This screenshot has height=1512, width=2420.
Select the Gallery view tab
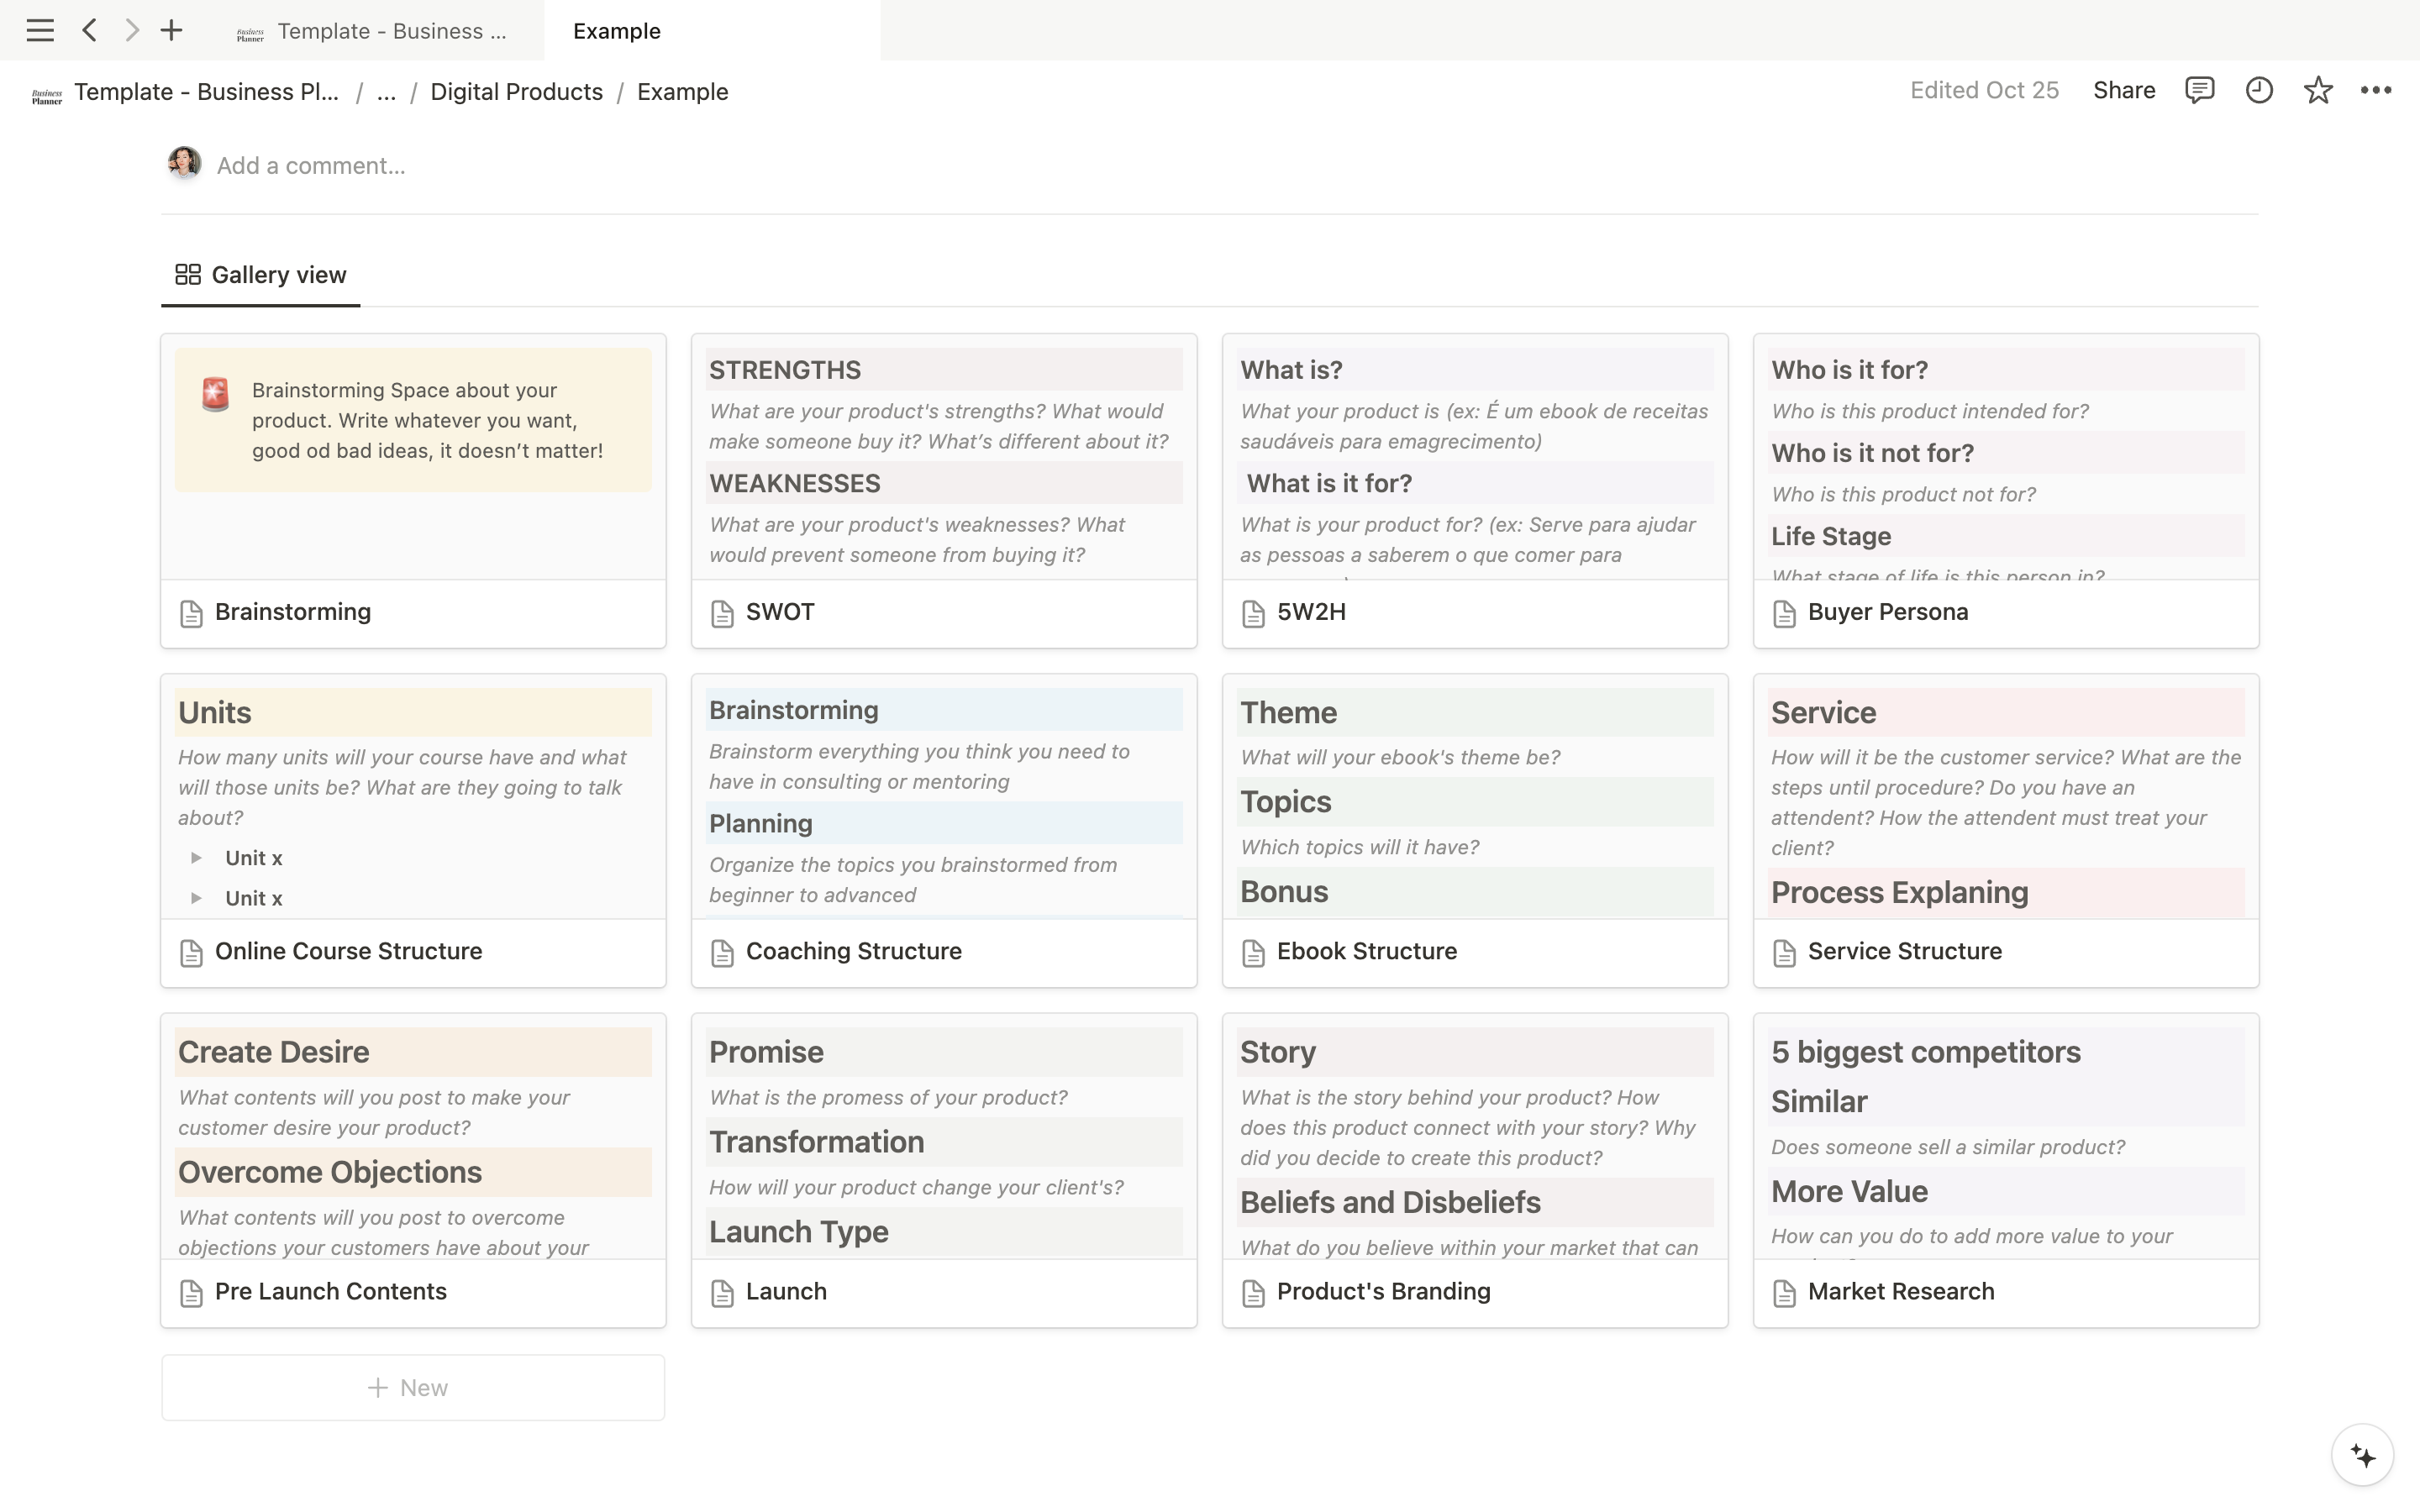pos(261,275)
